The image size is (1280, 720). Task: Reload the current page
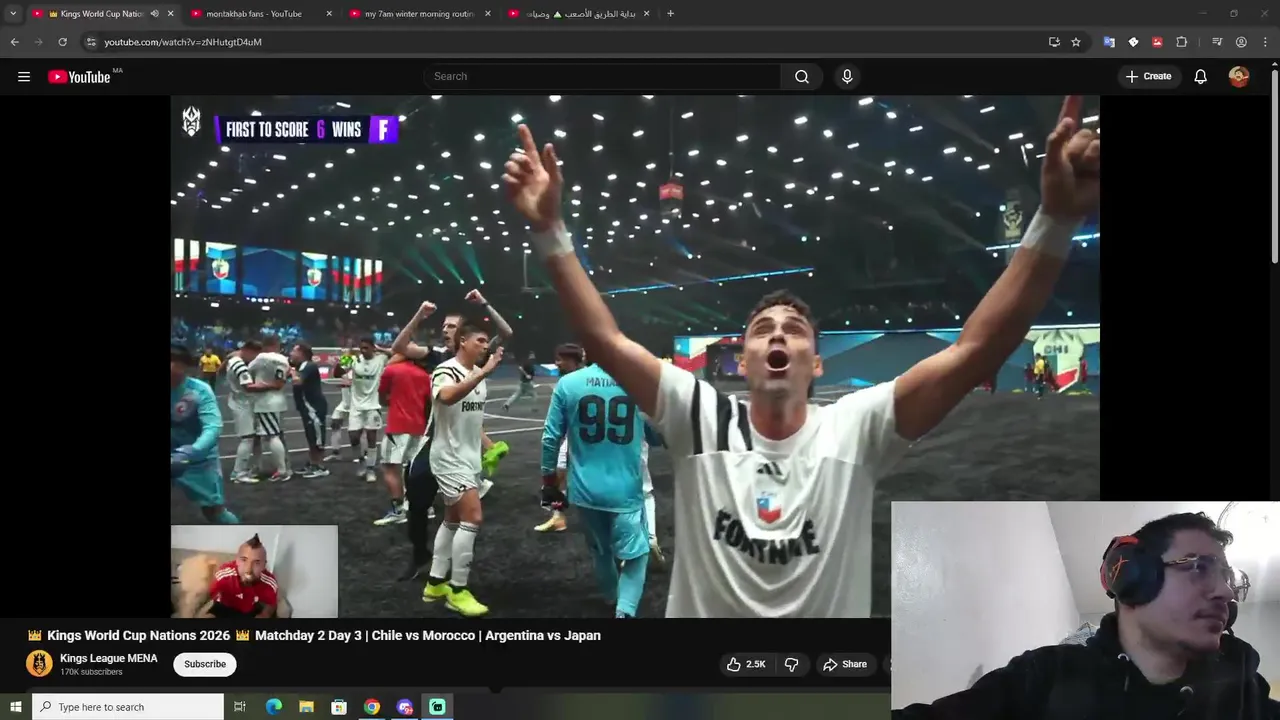pos(63,42)
